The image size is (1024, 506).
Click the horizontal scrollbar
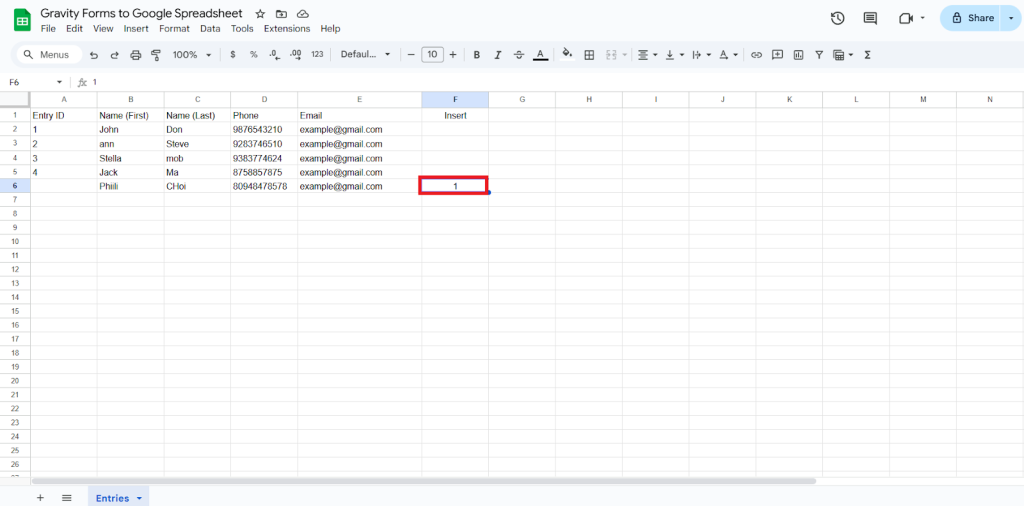point(424,481)
